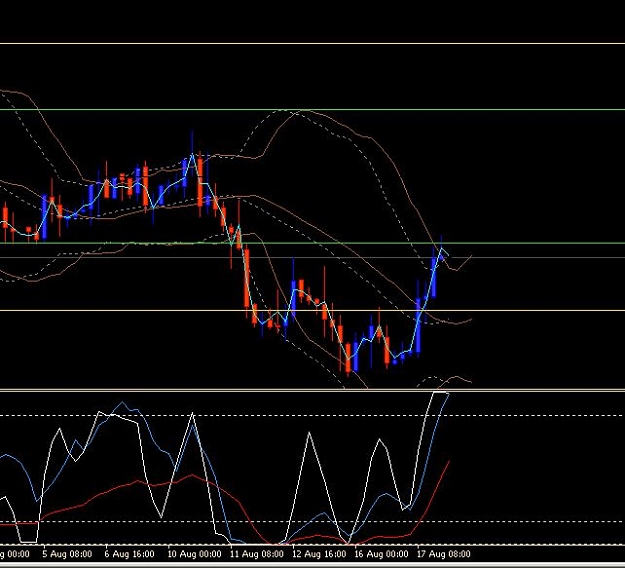Image resolution: width=625 pixels, height=568 pixels.
Task: Click the '12 Aug 16:00' time axis label
Action: [x=319, y=554]
